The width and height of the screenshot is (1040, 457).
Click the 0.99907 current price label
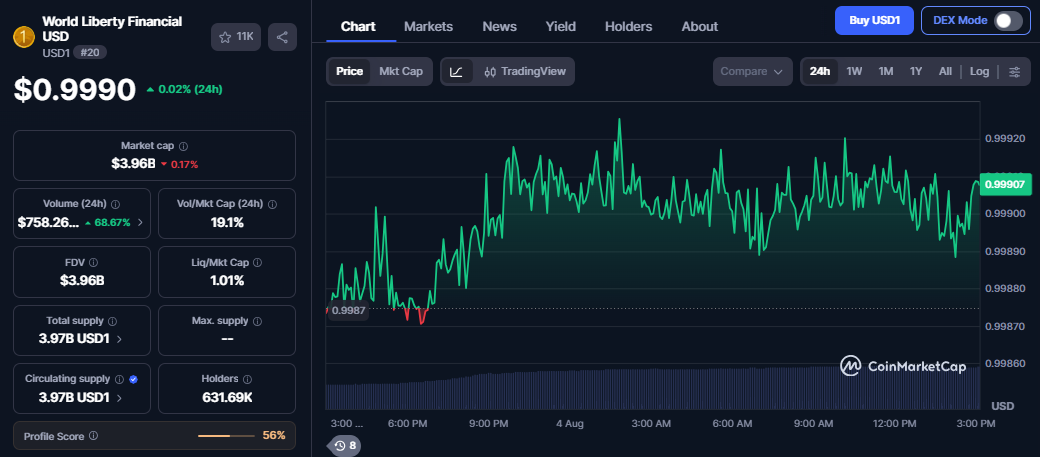(x=1006, y=184)
